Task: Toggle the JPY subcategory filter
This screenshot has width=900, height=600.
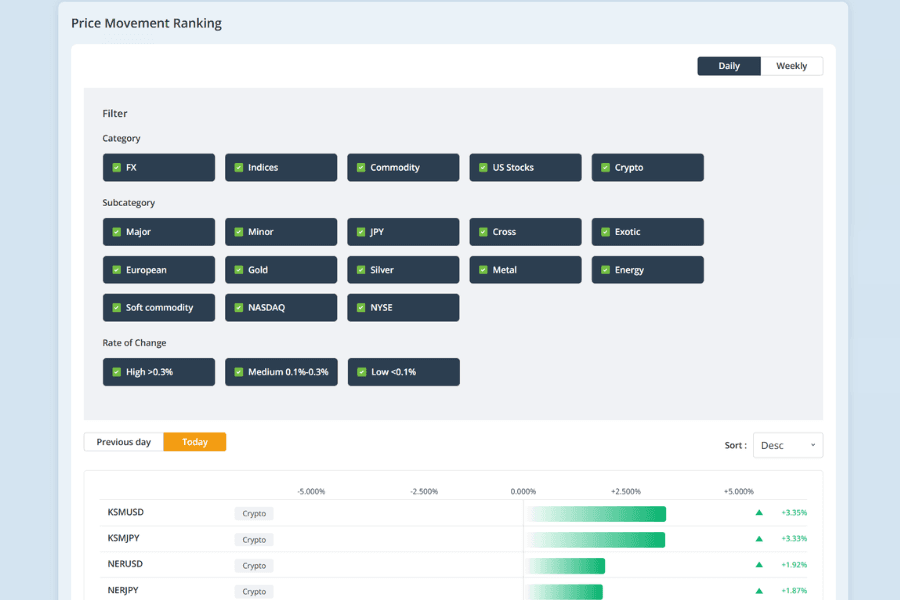Action: (x=404, y=232)
